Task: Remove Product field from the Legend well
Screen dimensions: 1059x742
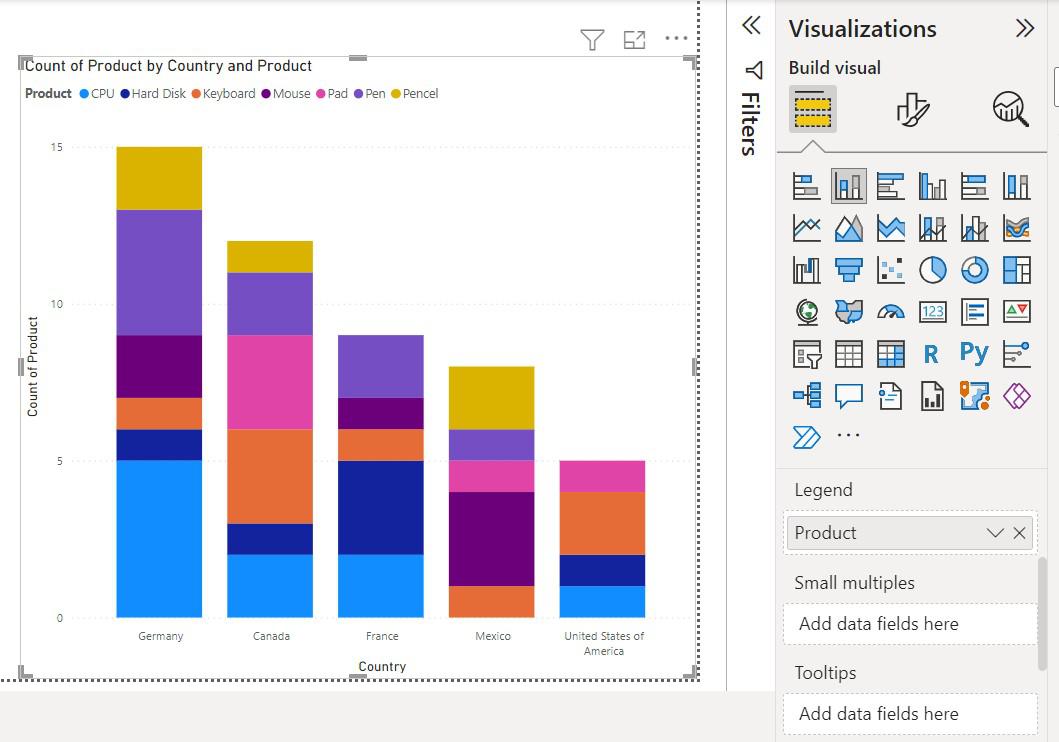Action: coord(1019,533)
